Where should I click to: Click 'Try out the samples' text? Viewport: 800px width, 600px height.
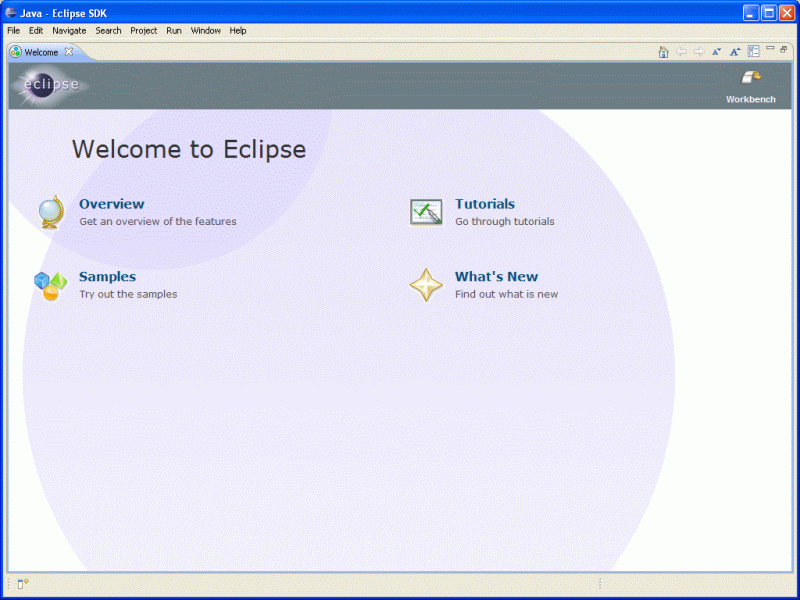click(128, 294)
